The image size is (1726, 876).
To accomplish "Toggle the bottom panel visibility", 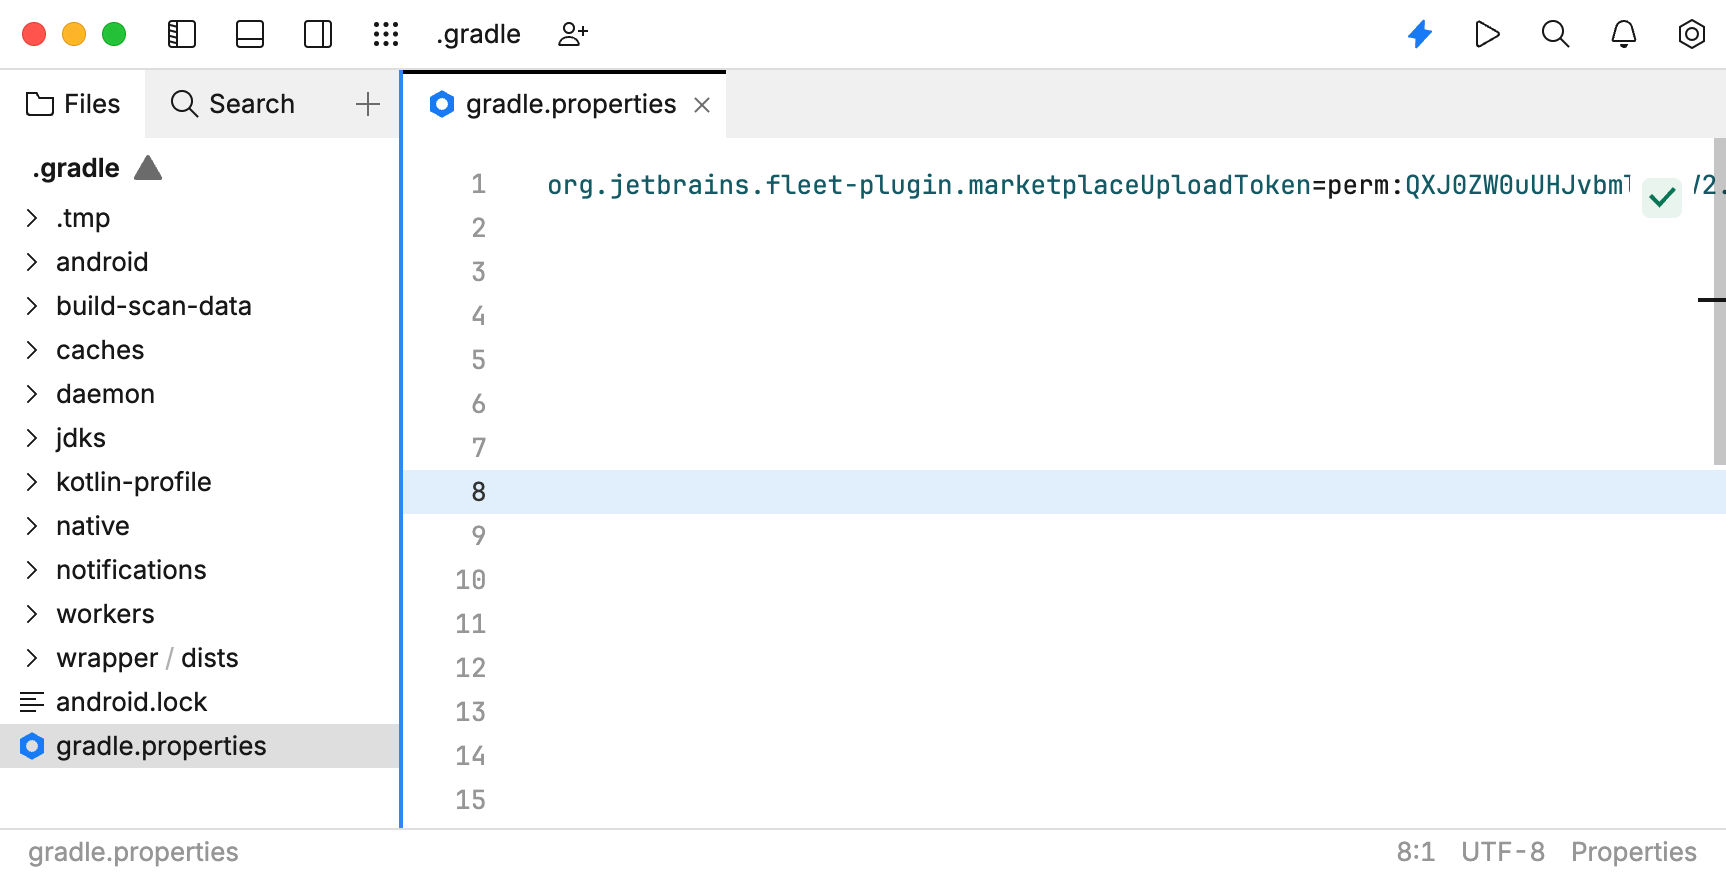I will pyautogui.click(x=250, y=34).
